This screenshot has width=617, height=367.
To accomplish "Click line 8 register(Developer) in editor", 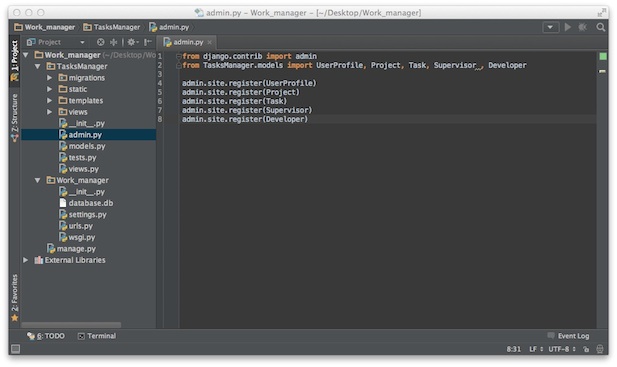I will 245,119.
